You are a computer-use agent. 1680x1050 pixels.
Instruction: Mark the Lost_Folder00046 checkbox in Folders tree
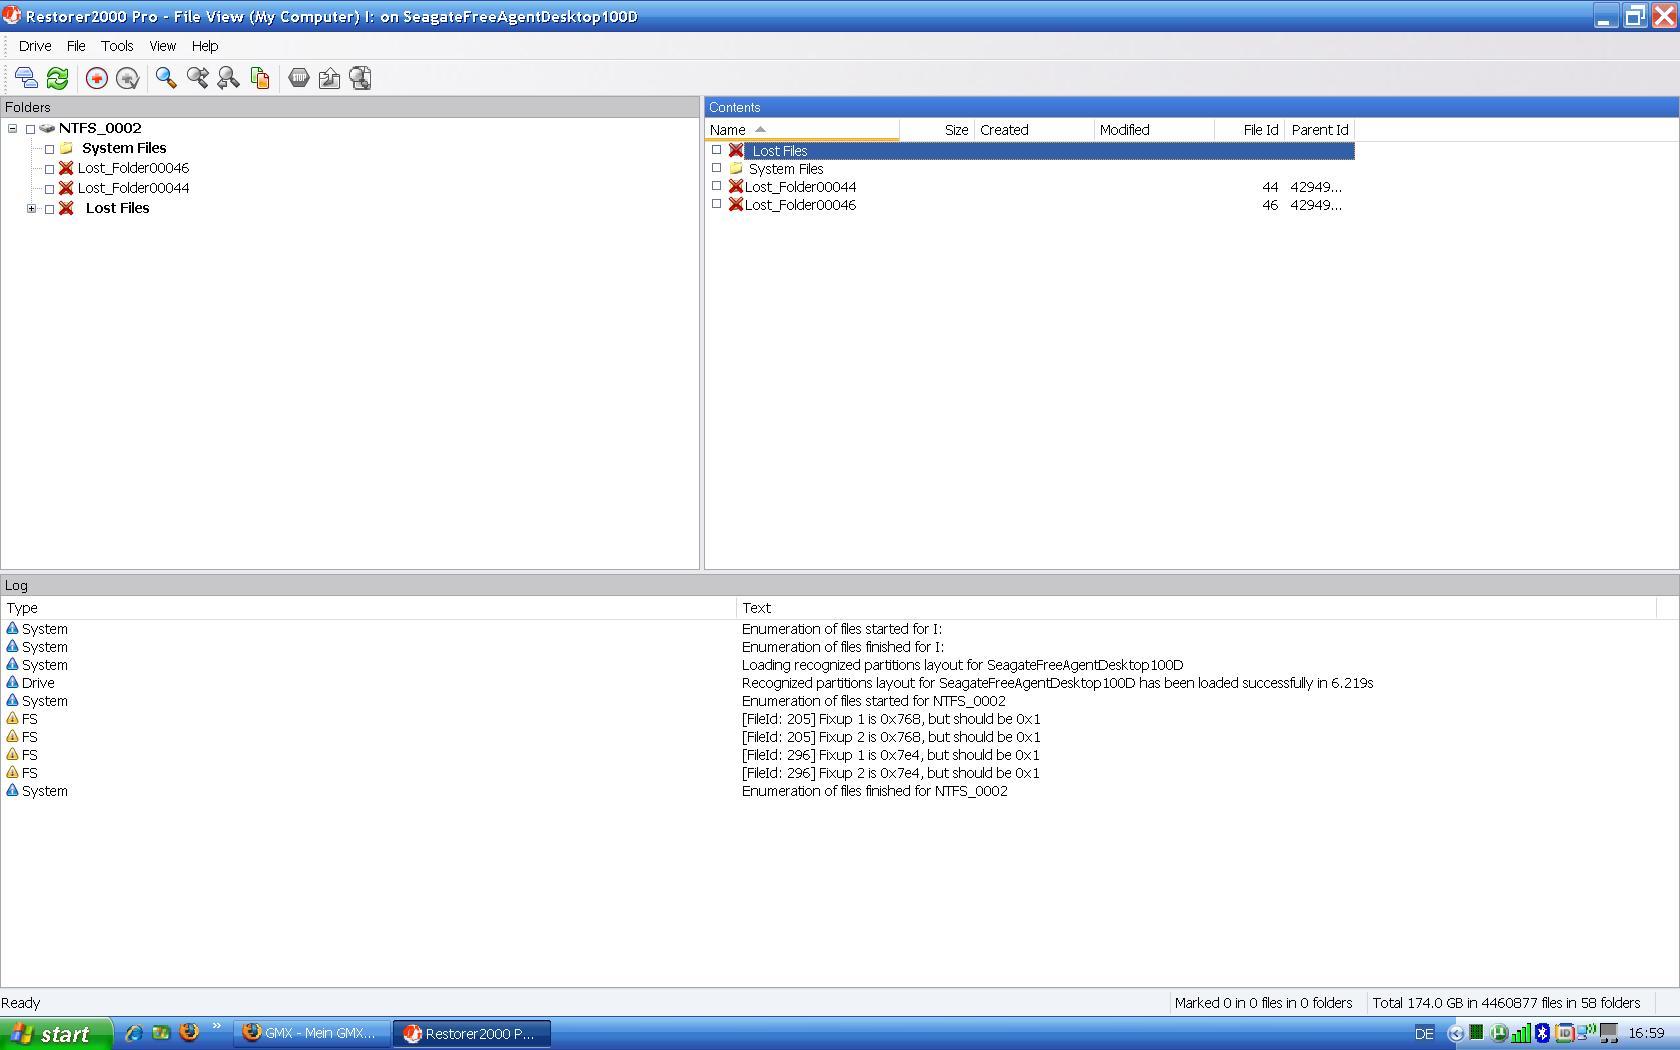[49, 169]
